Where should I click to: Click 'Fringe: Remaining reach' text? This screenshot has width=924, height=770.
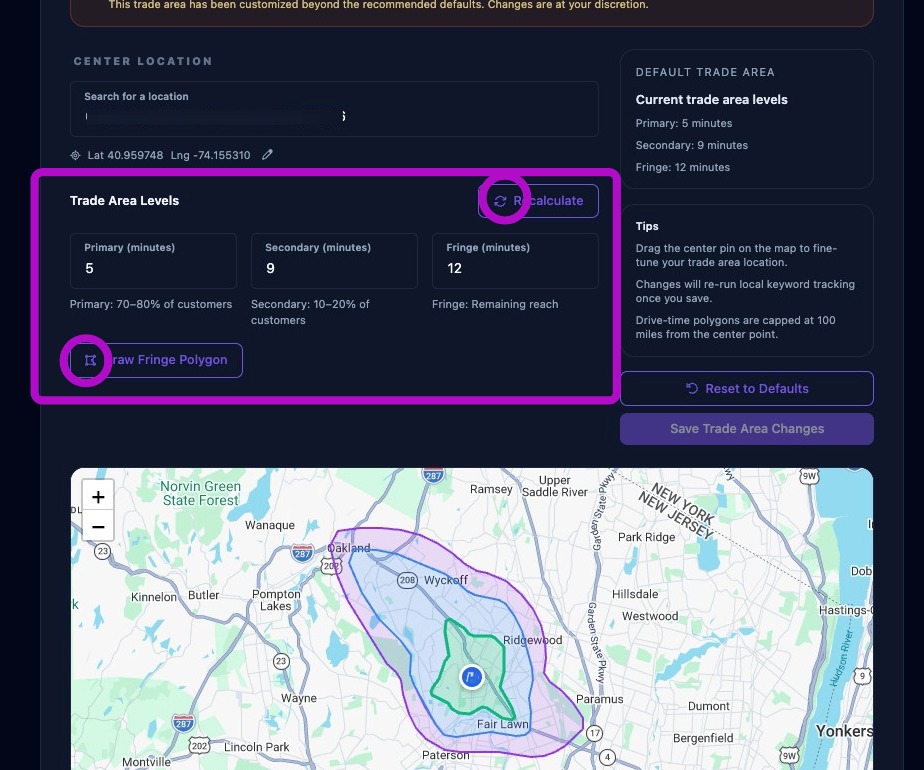coord(495,304)
